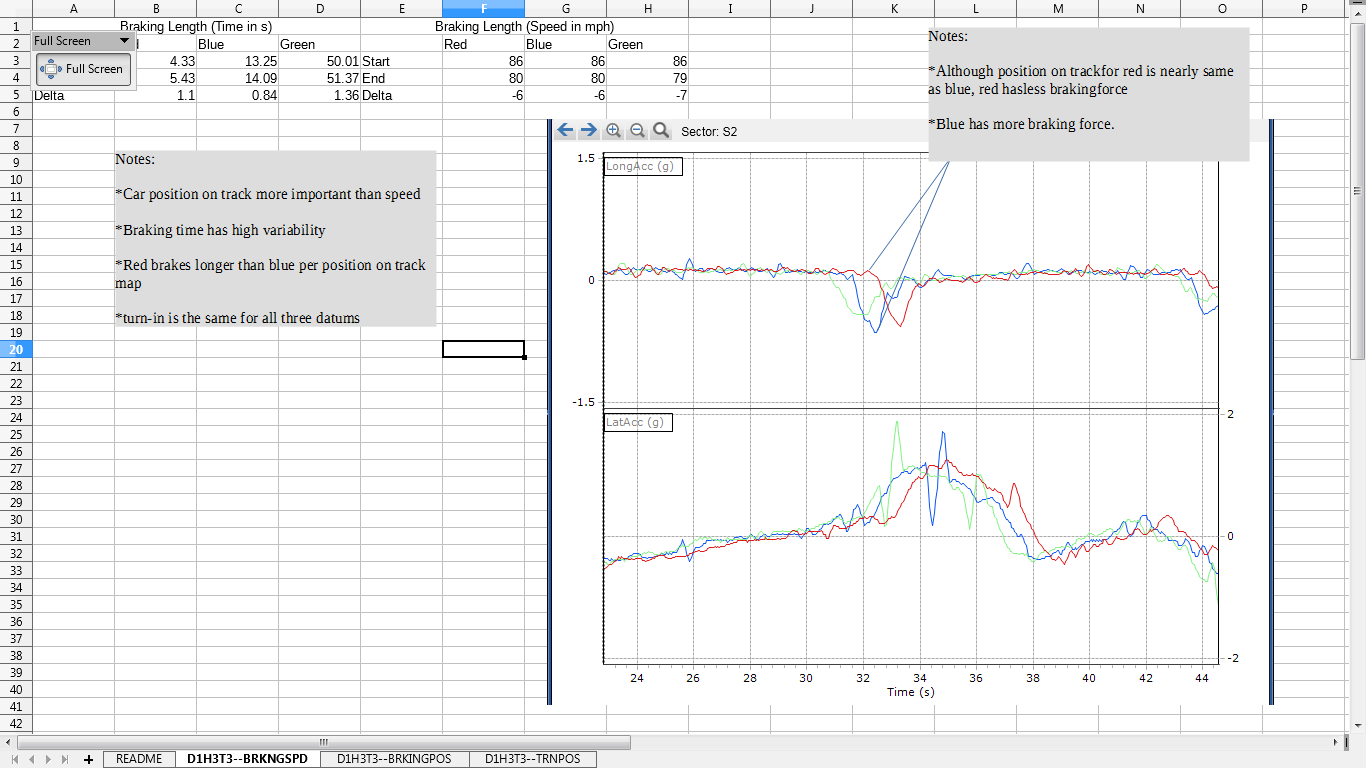Select column F header
1366x768 pixels.
pos(483,8)
